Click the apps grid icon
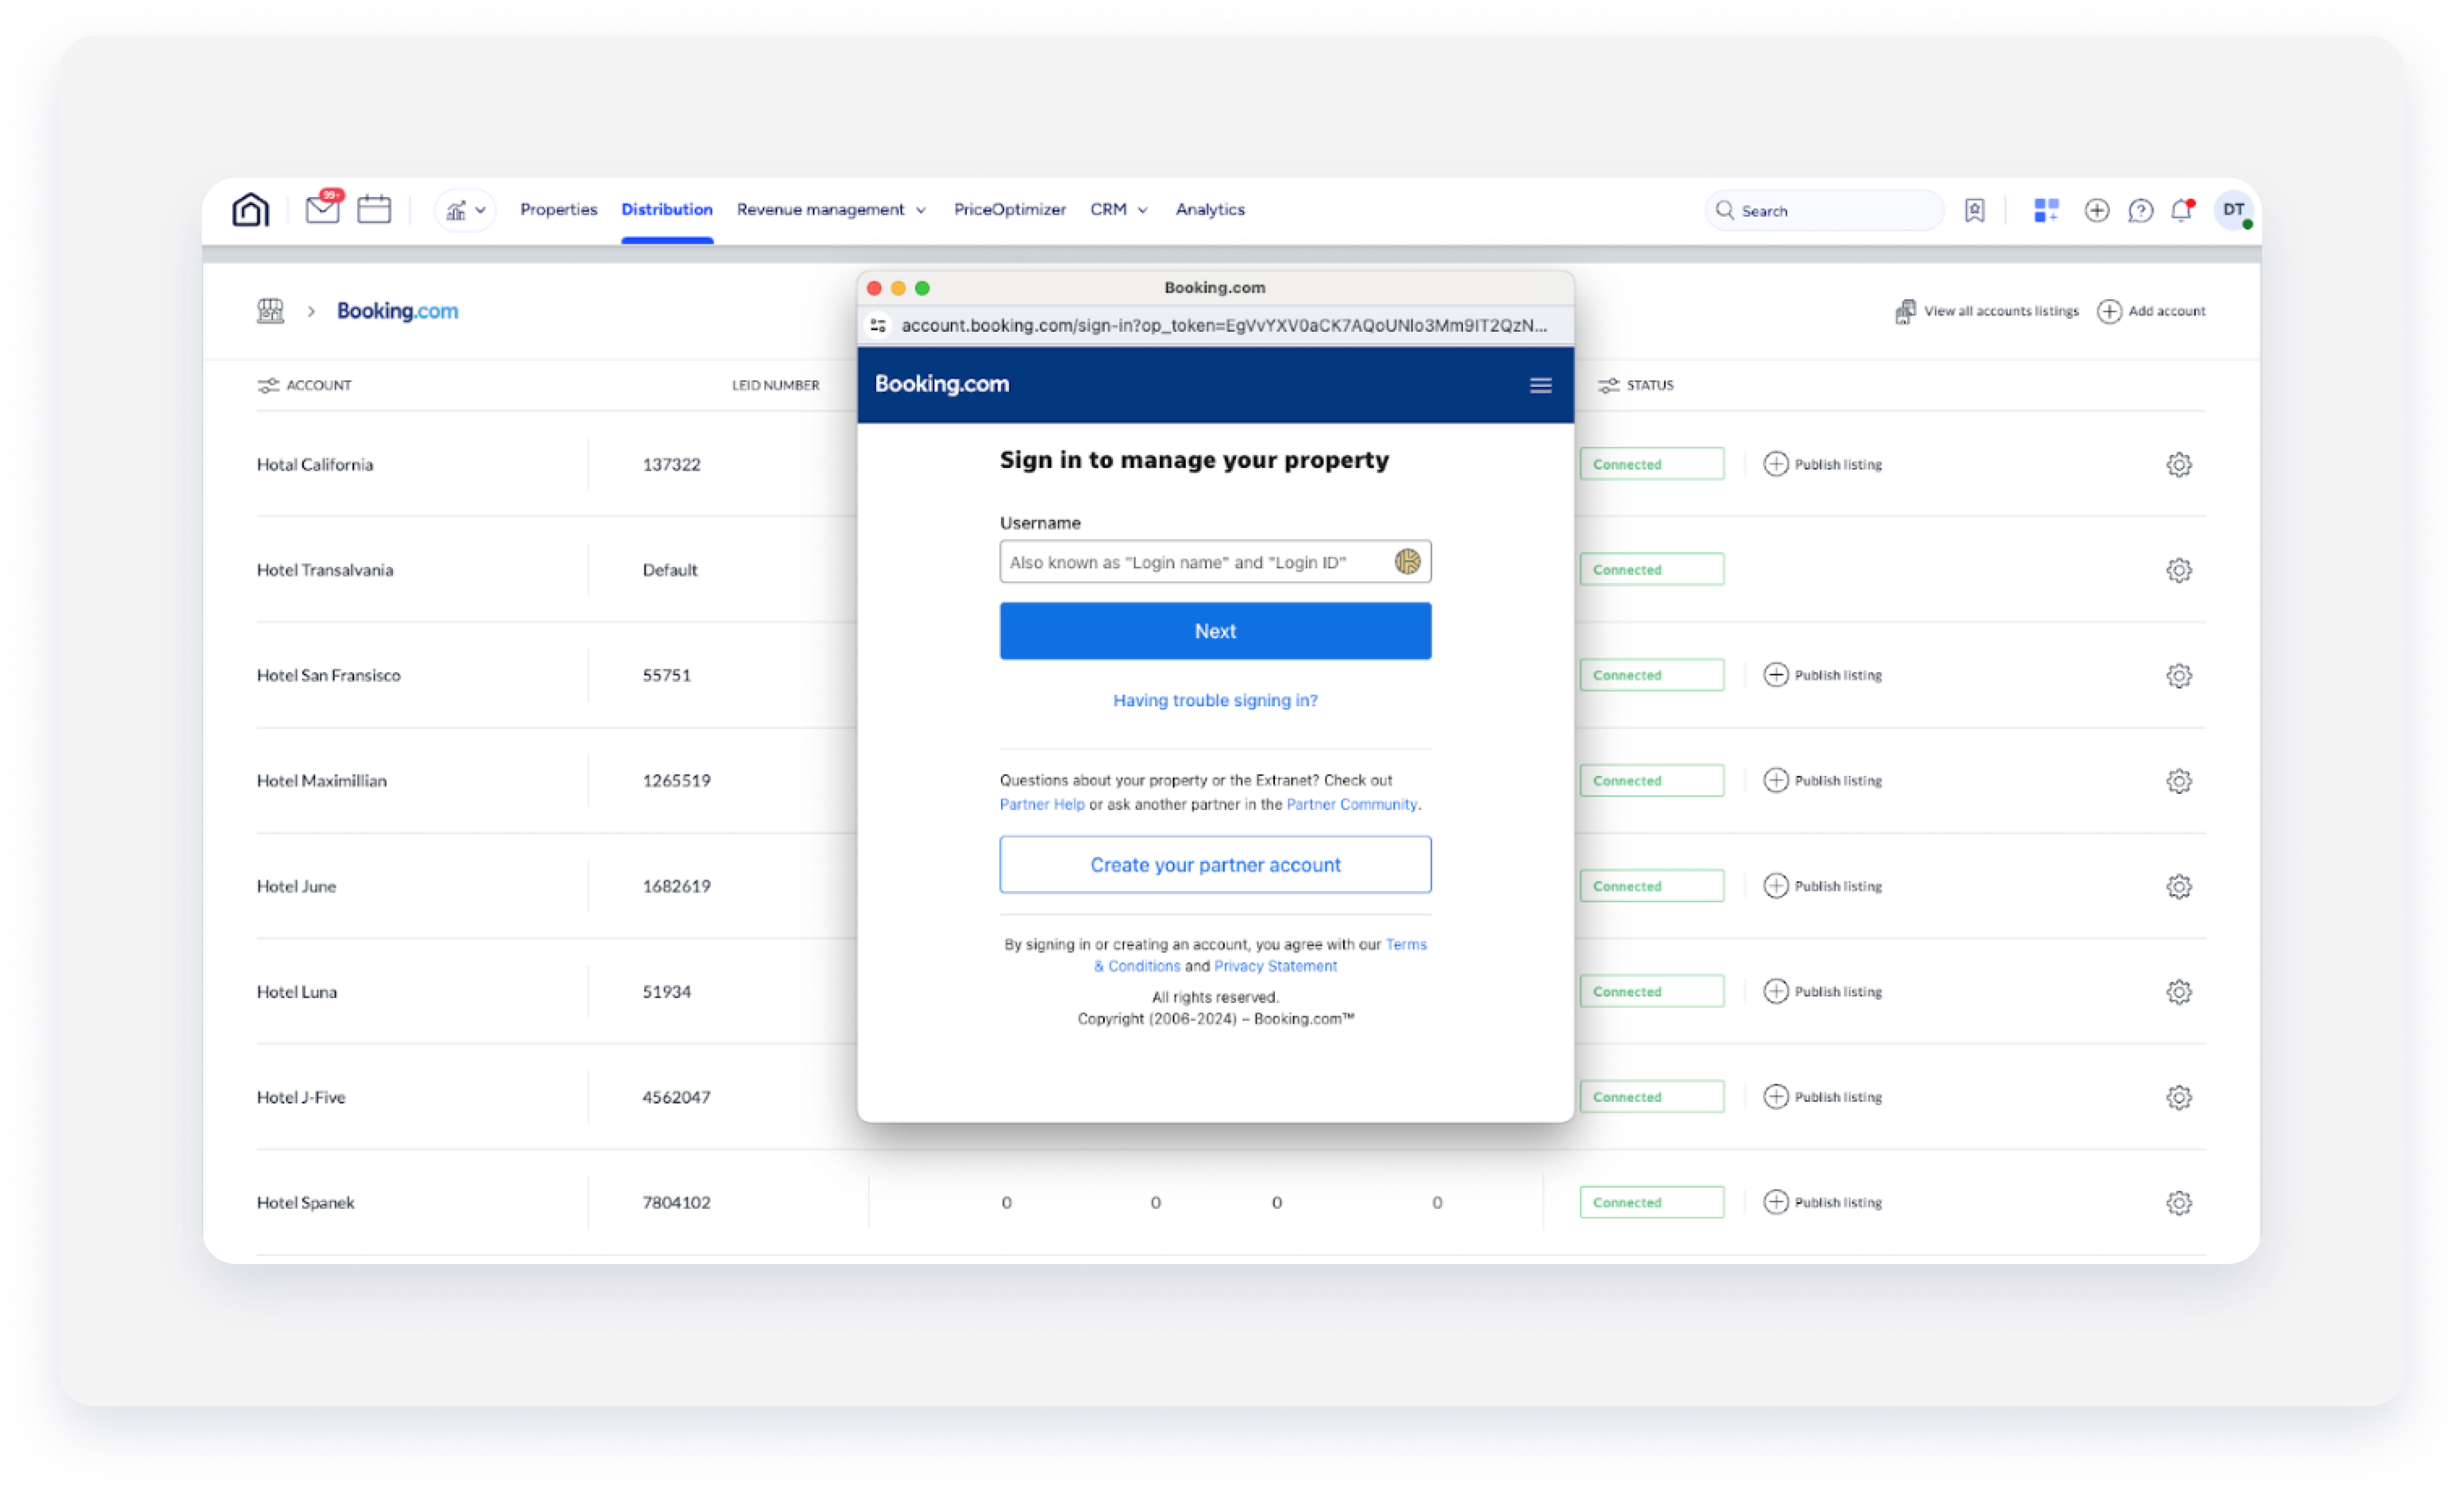This screenshot has height=1490, width=2464. [x=2046, y=210]
